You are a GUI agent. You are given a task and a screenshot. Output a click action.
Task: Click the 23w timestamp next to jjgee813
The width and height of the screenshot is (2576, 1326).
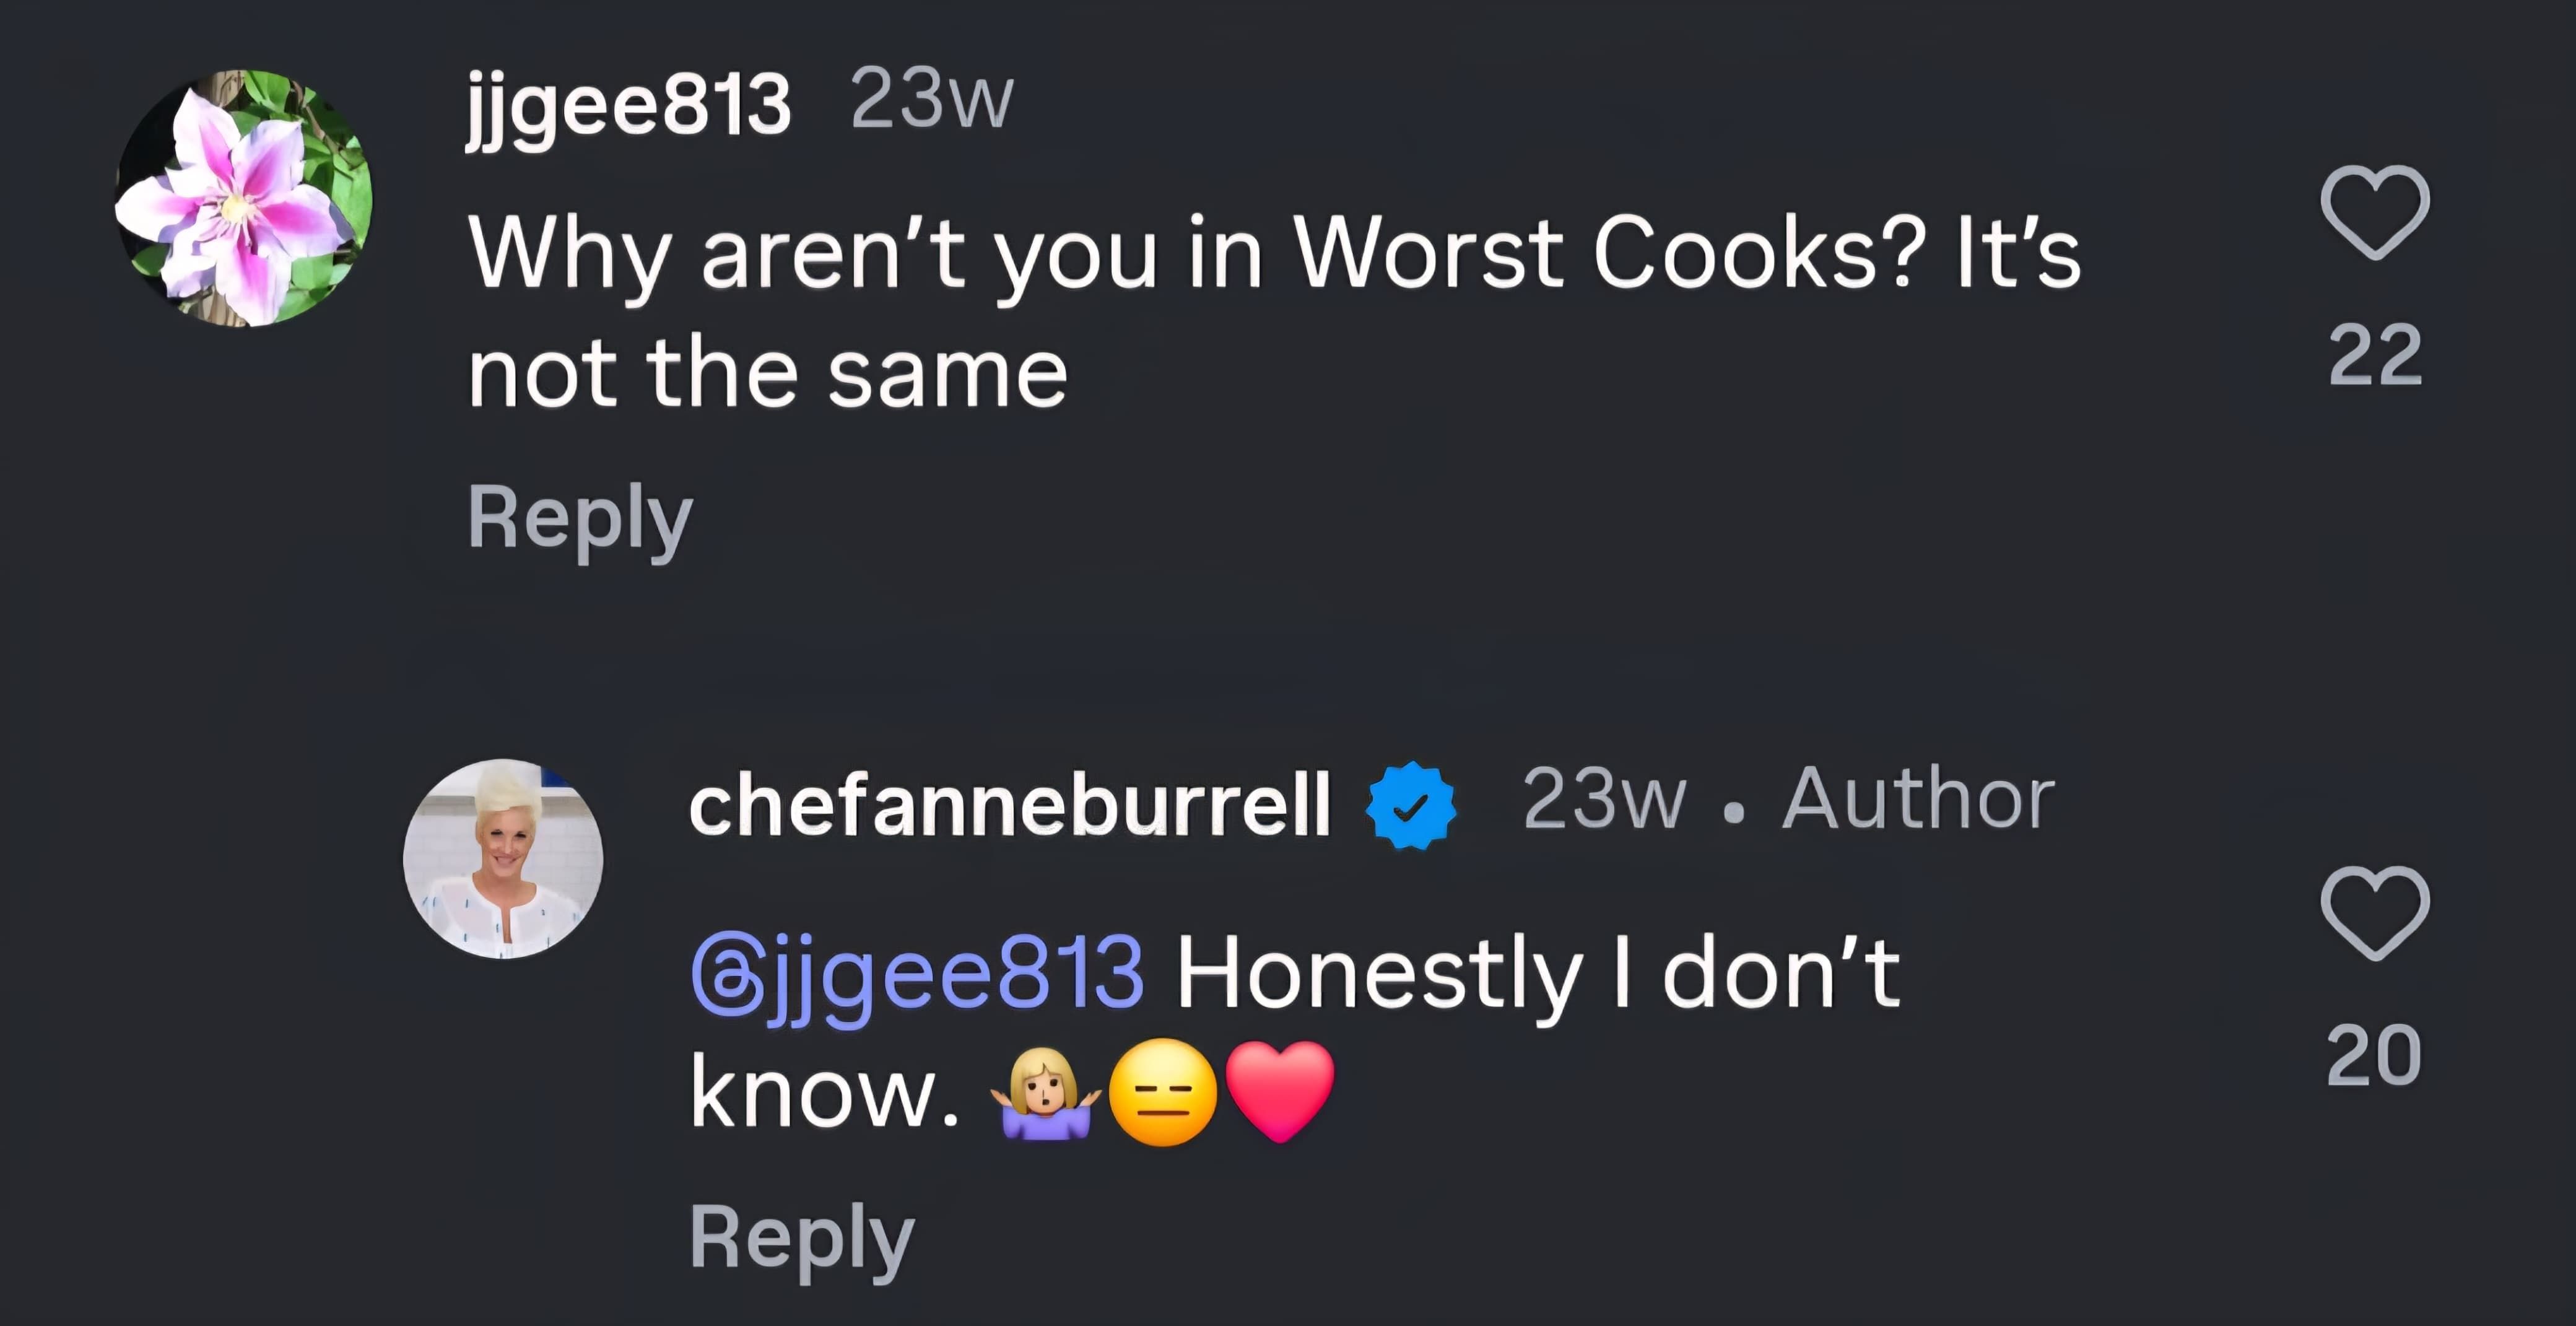coord(932,99)
